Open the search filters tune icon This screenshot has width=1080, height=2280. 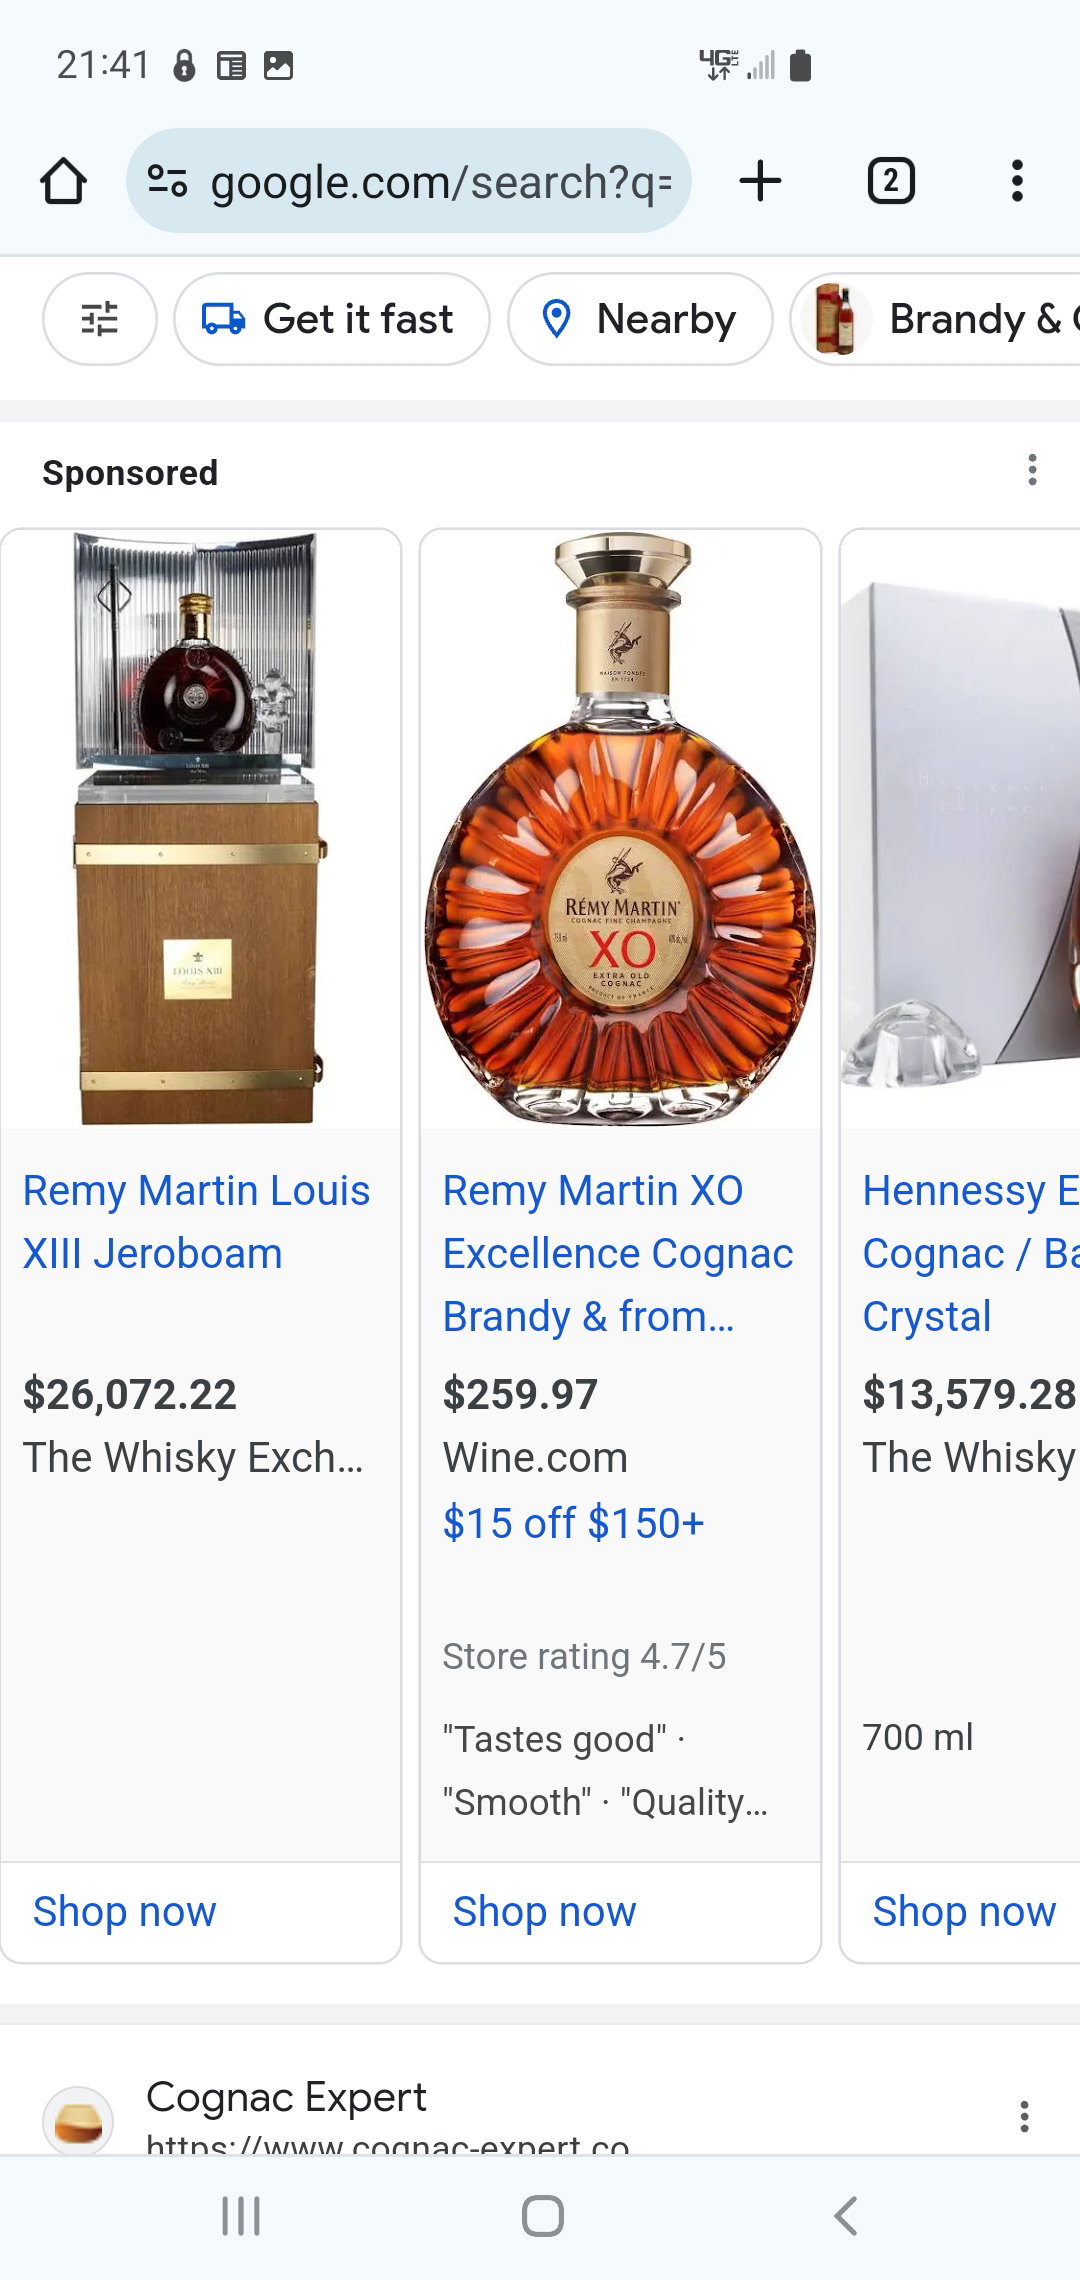(x=99, y=319)
